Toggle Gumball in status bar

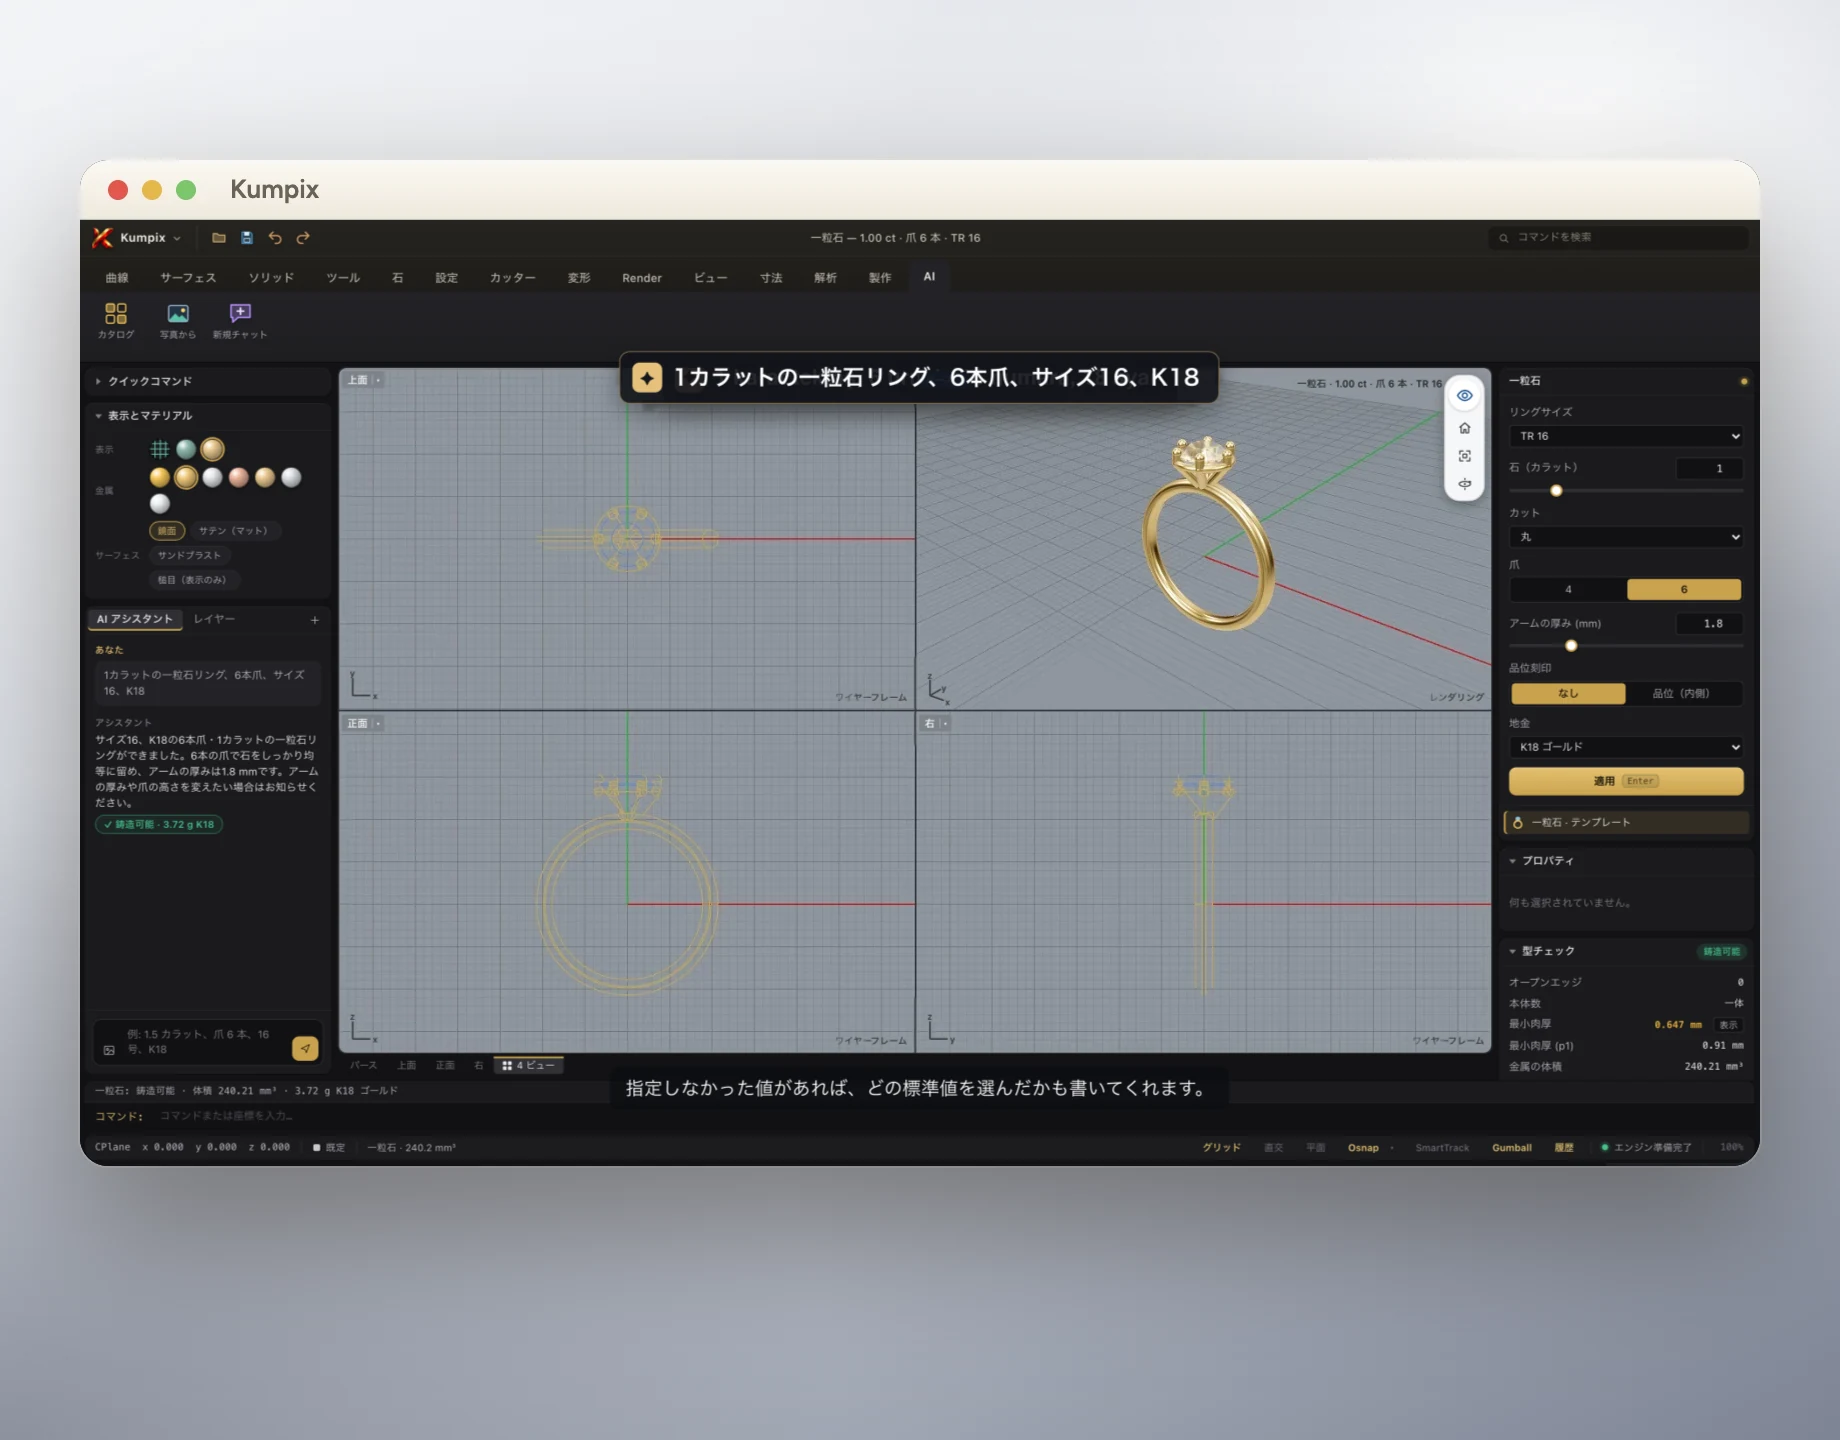[x=1511, y=1148]
